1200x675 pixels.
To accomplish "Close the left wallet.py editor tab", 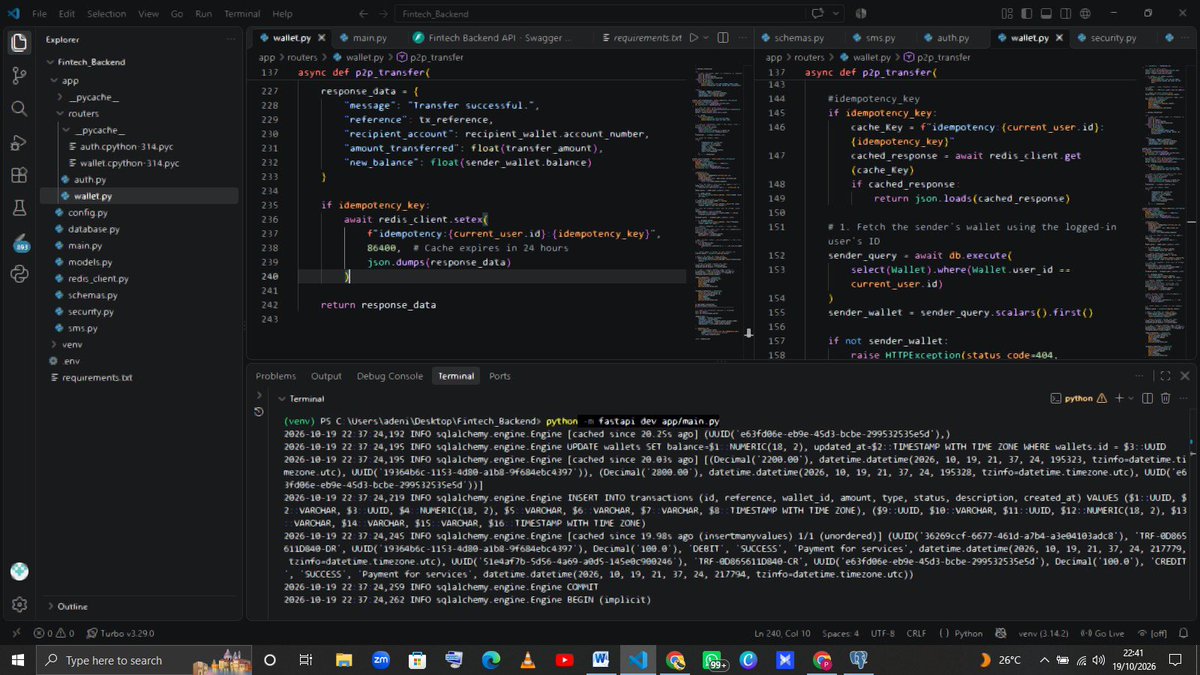I will pos(321,37).
